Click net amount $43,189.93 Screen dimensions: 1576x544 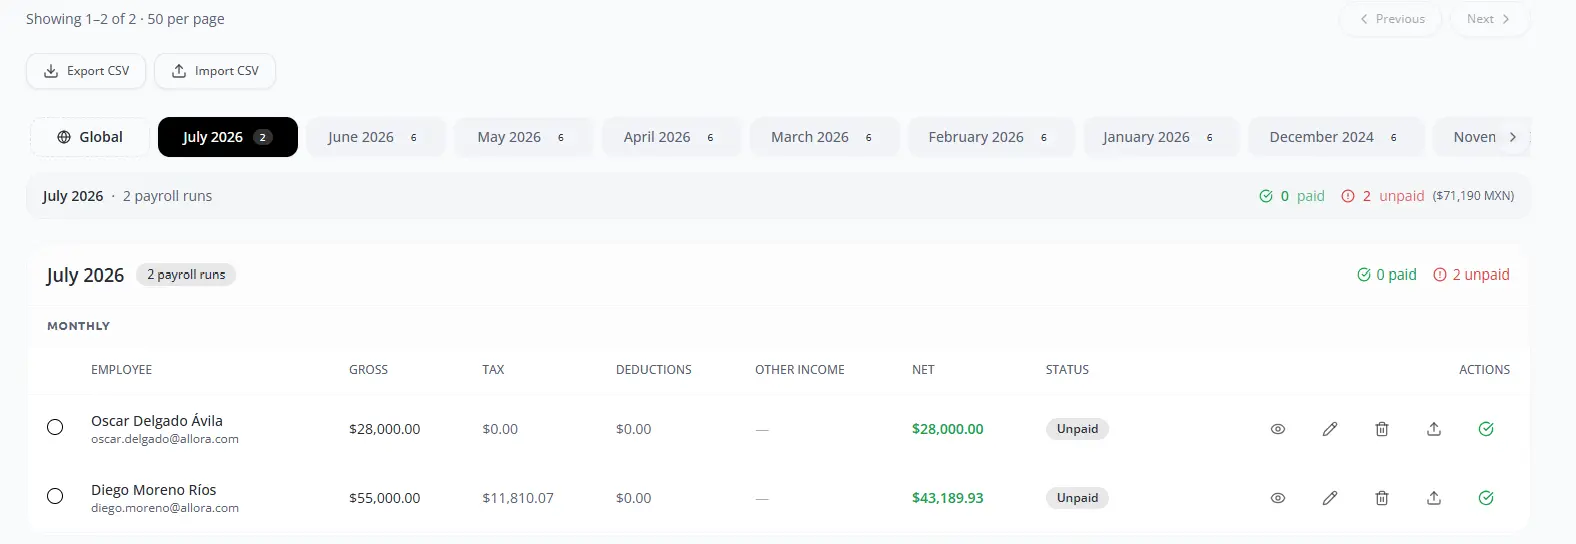pyautogui.click(x=948, y=498)
